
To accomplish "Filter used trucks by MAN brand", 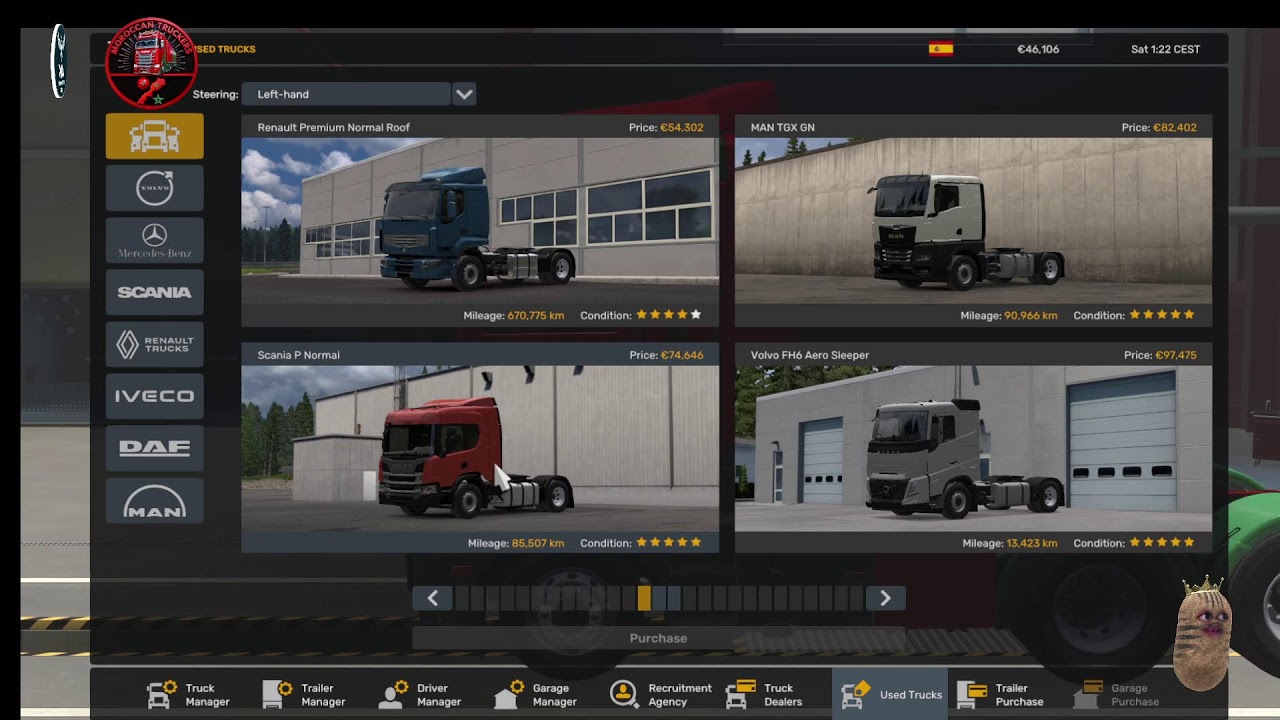I will tap(154, 500).
